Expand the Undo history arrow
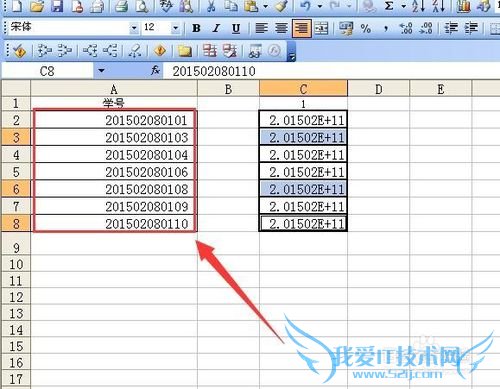The width and height of the screenshot is (500, 389). [319, 7]
